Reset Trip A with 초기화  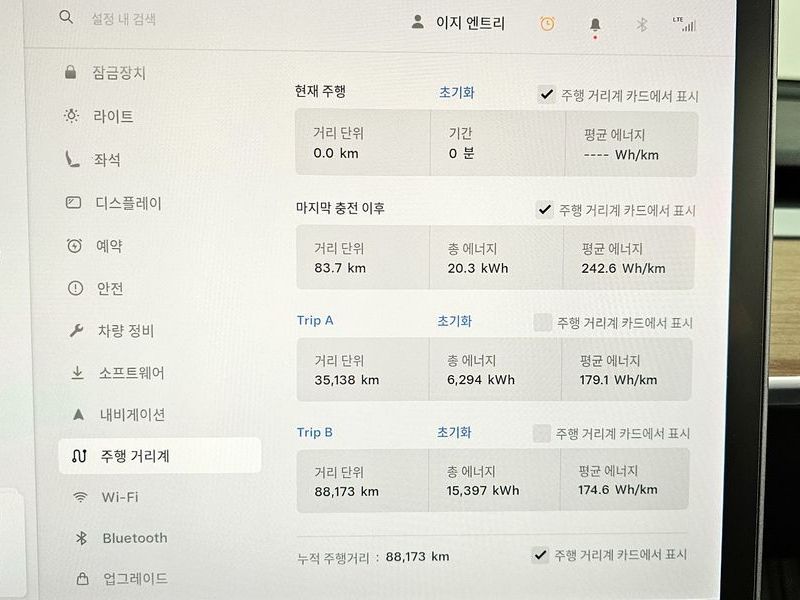tap(454, 321)
